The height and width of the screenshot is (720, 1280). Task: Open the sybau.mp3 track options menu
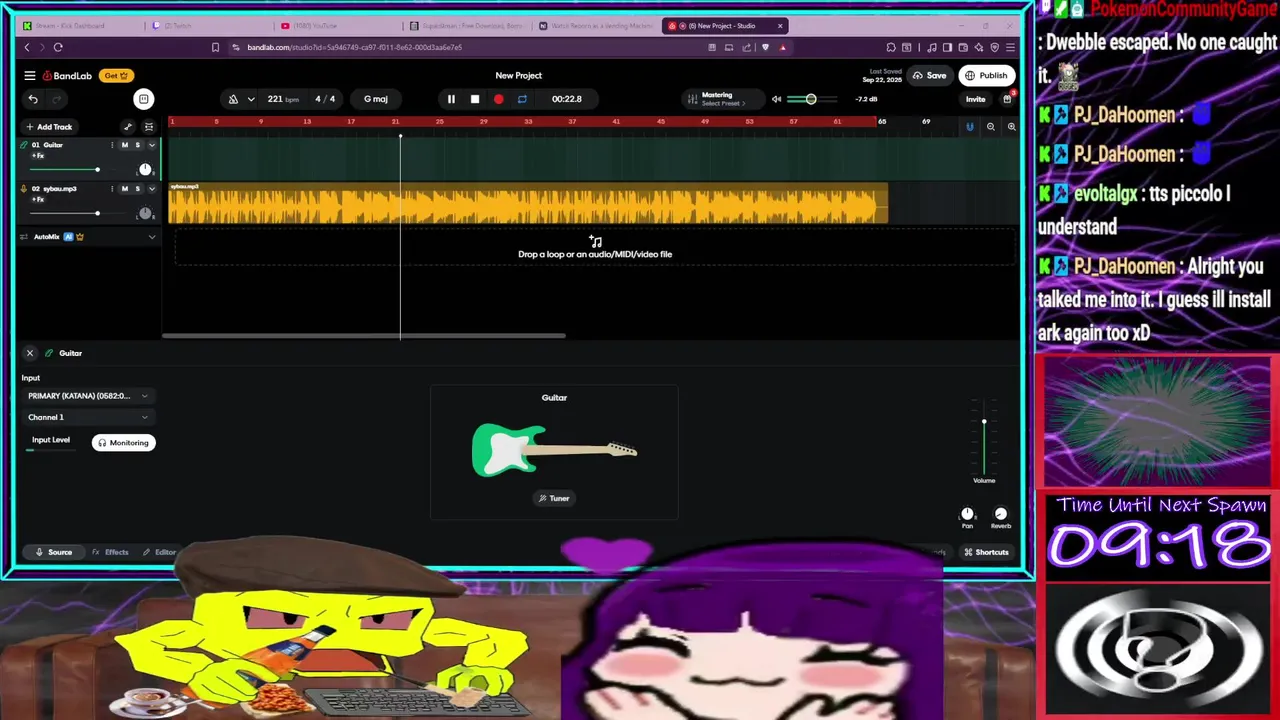tap(112, 189)
